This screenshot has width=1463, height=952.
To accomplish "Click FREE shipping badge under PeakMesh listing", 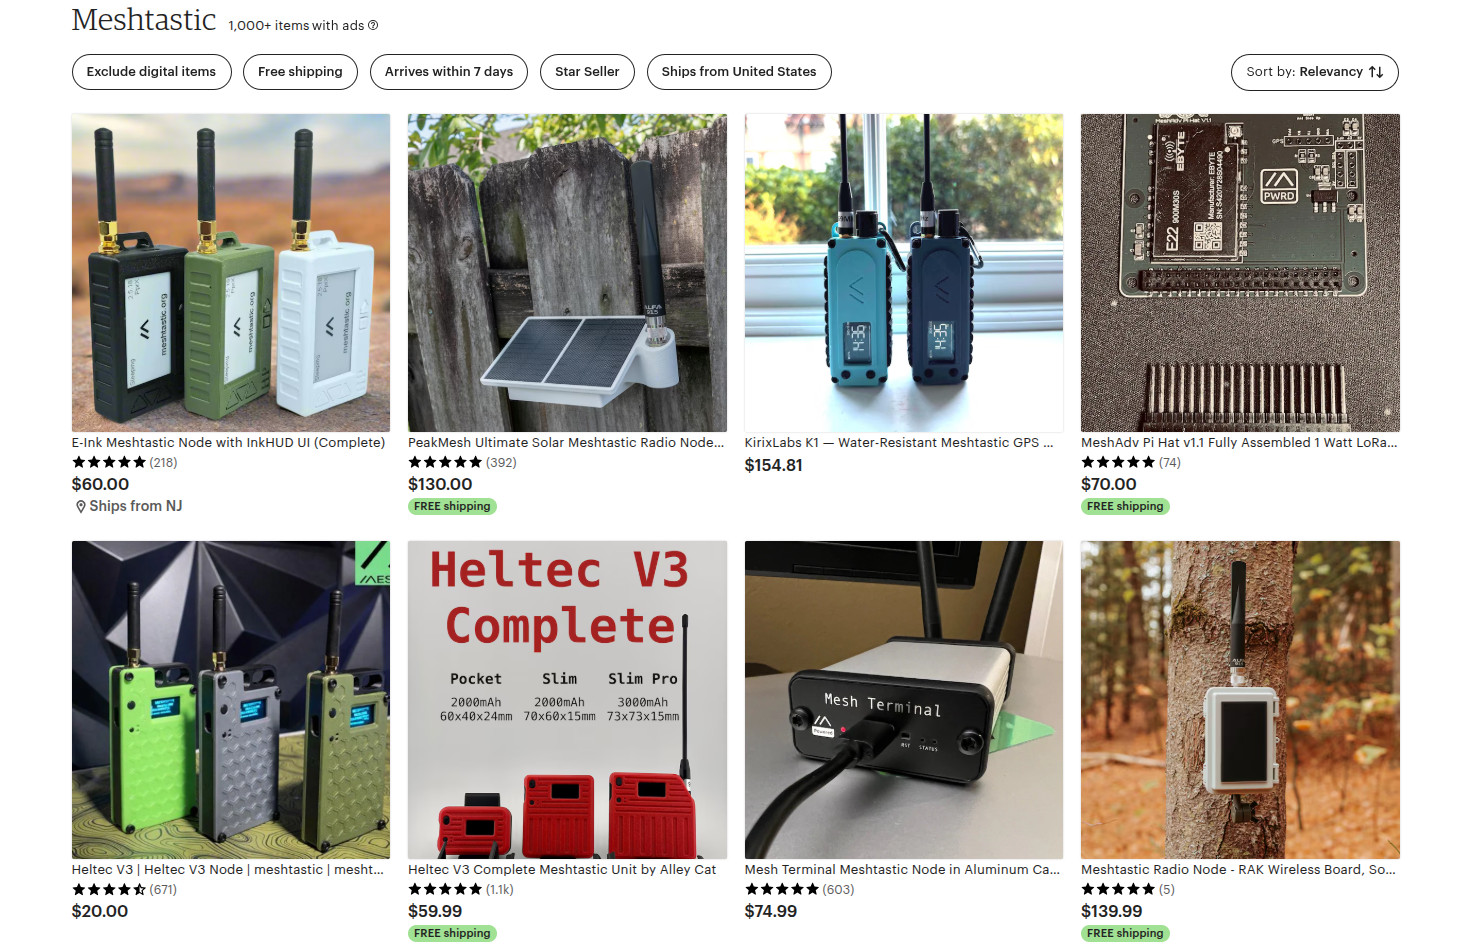I will 452,507.
